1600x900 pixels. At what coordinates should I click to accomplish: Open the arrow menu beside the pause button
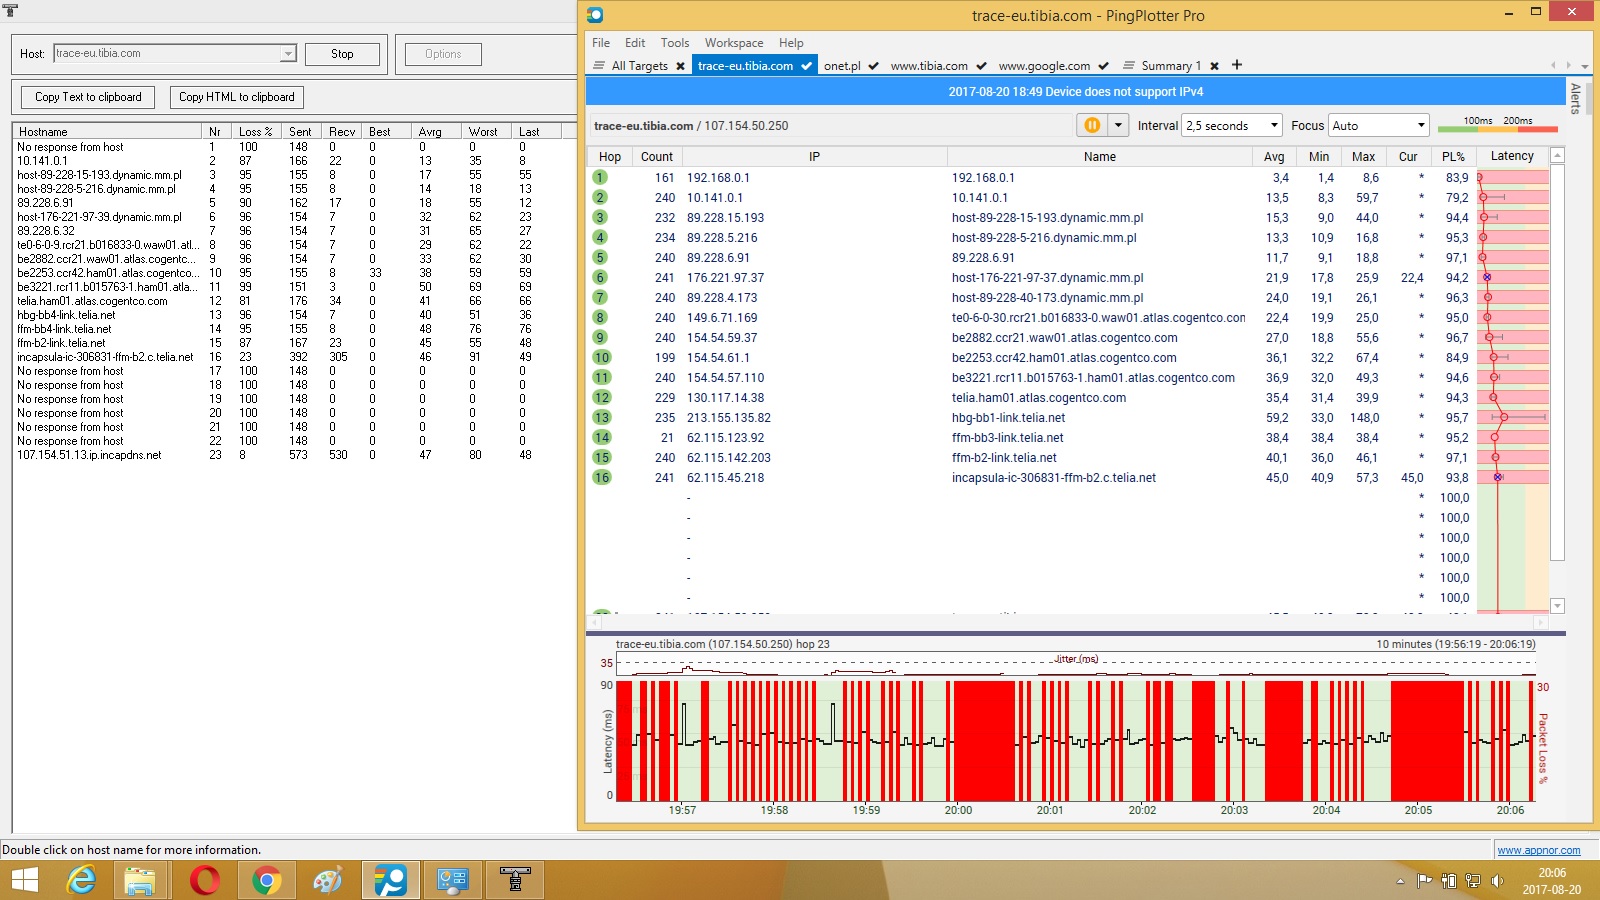1118,125
